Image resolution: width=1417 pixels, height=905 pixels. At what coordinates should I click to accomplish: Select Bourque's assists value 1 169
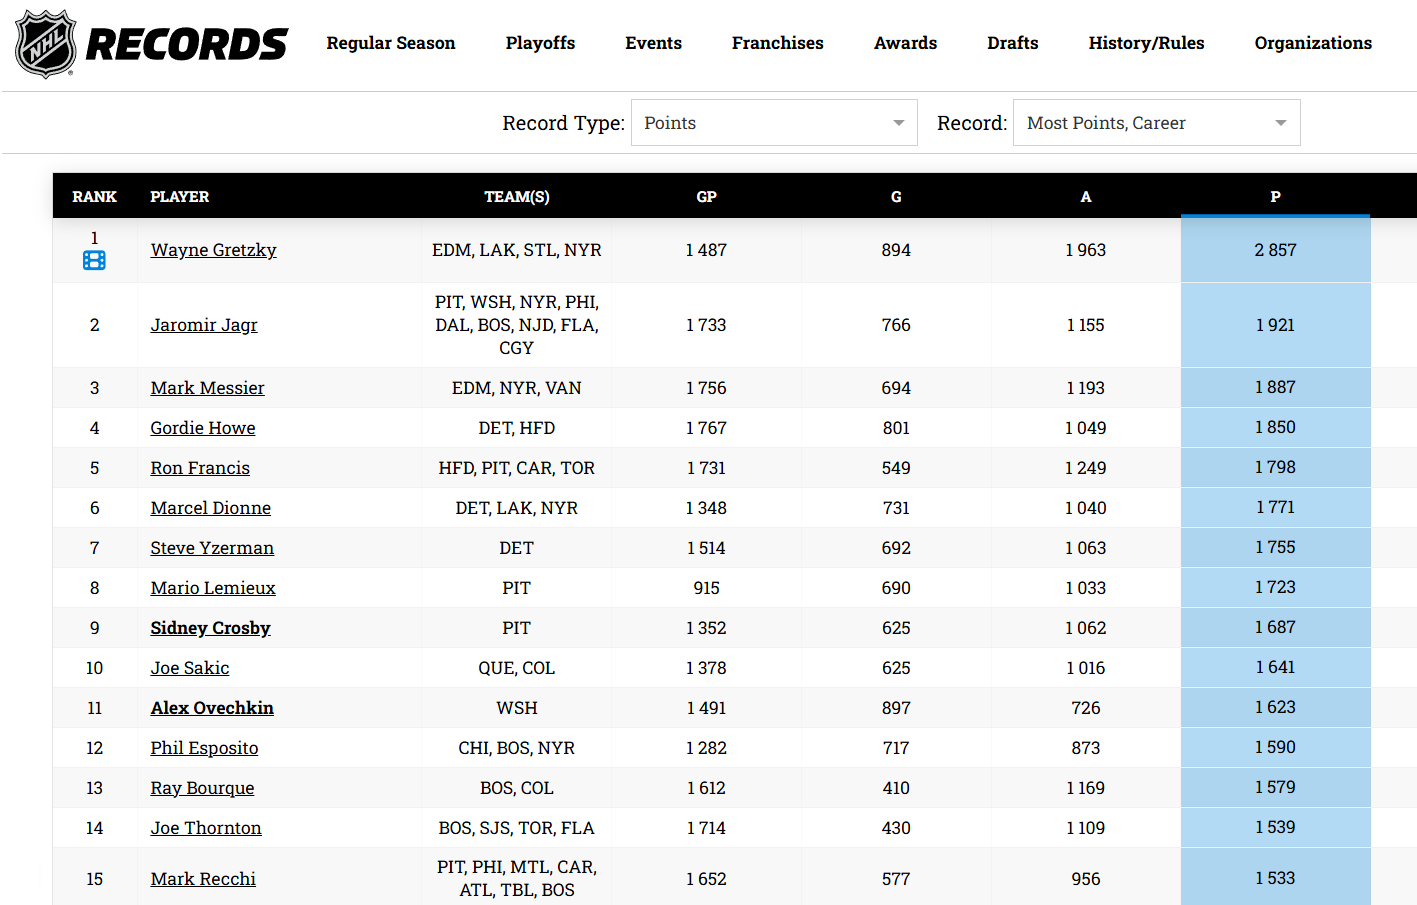(x=1086, y=788)
